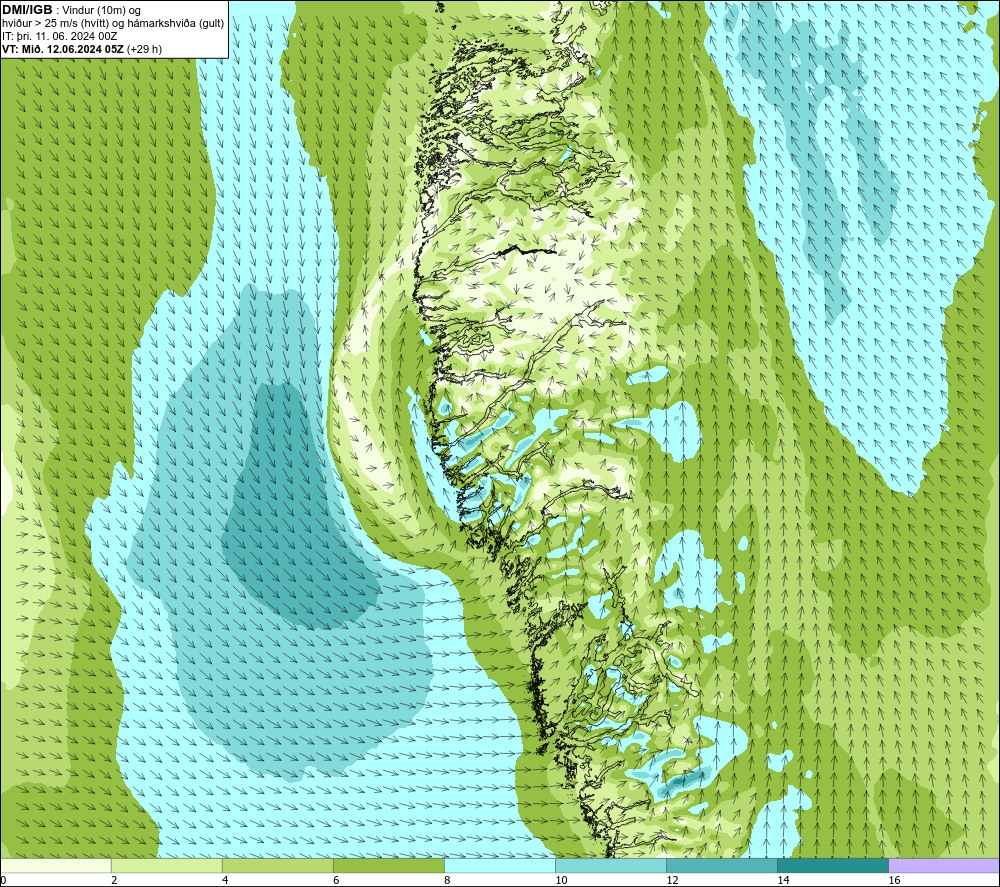Click the legend scale label '14'
Image resolution: width=1000 pixels, height=887 pixels.
click(x=783, y=881)
